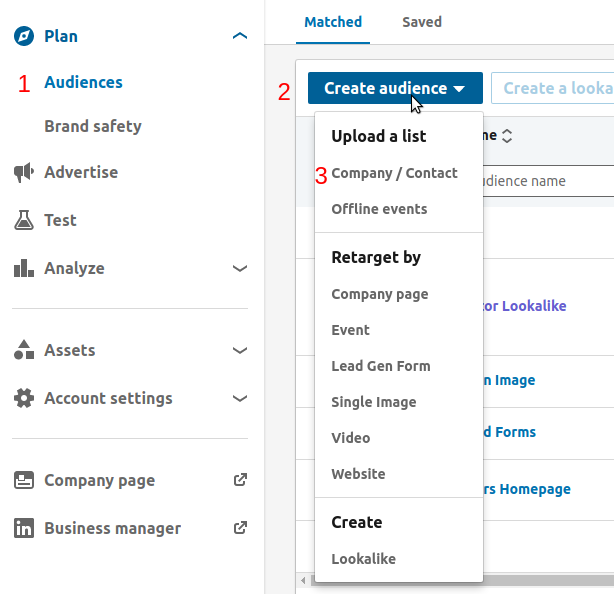Image resolution: width=614 pixels, height=594 pixels.
Task: Click the Analyze bar chart icon
Action: point(24,269)
